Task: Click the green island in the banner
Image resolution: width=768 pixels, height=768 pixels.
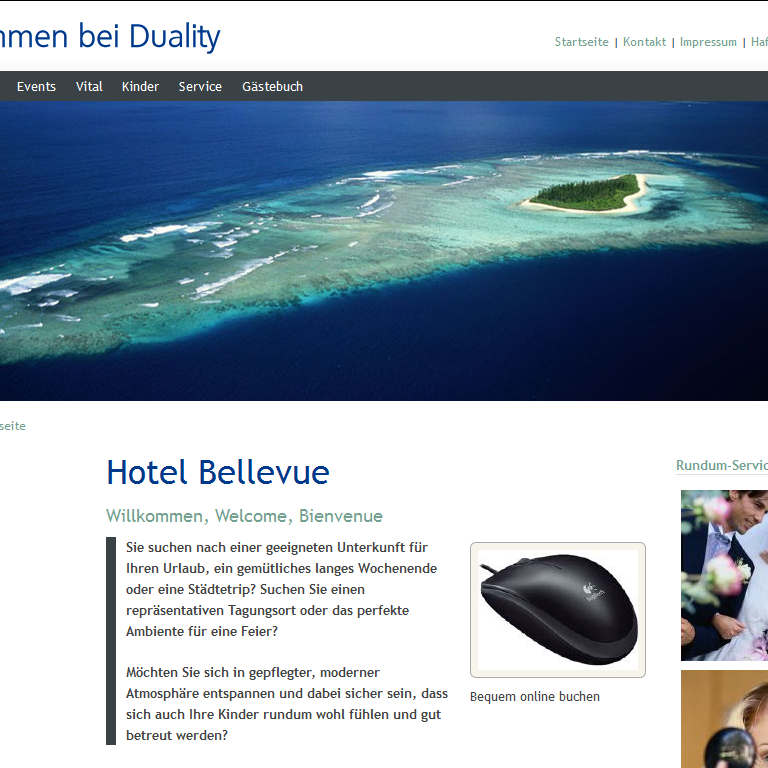Action: [x=587, y=194]
